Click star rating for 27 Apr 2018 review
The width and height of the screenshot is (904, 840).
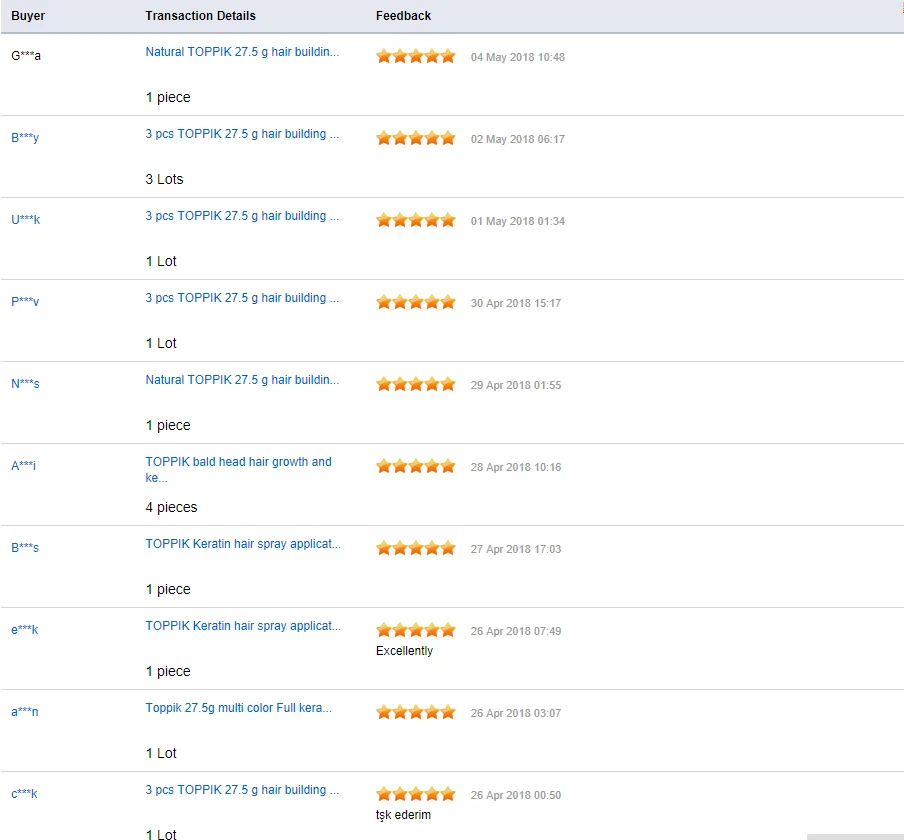(416, 548)
